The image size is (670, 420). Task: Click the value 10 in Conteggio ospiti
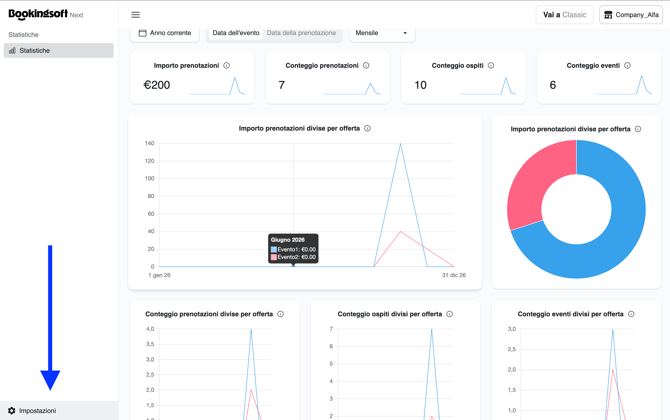pos(420,85)
